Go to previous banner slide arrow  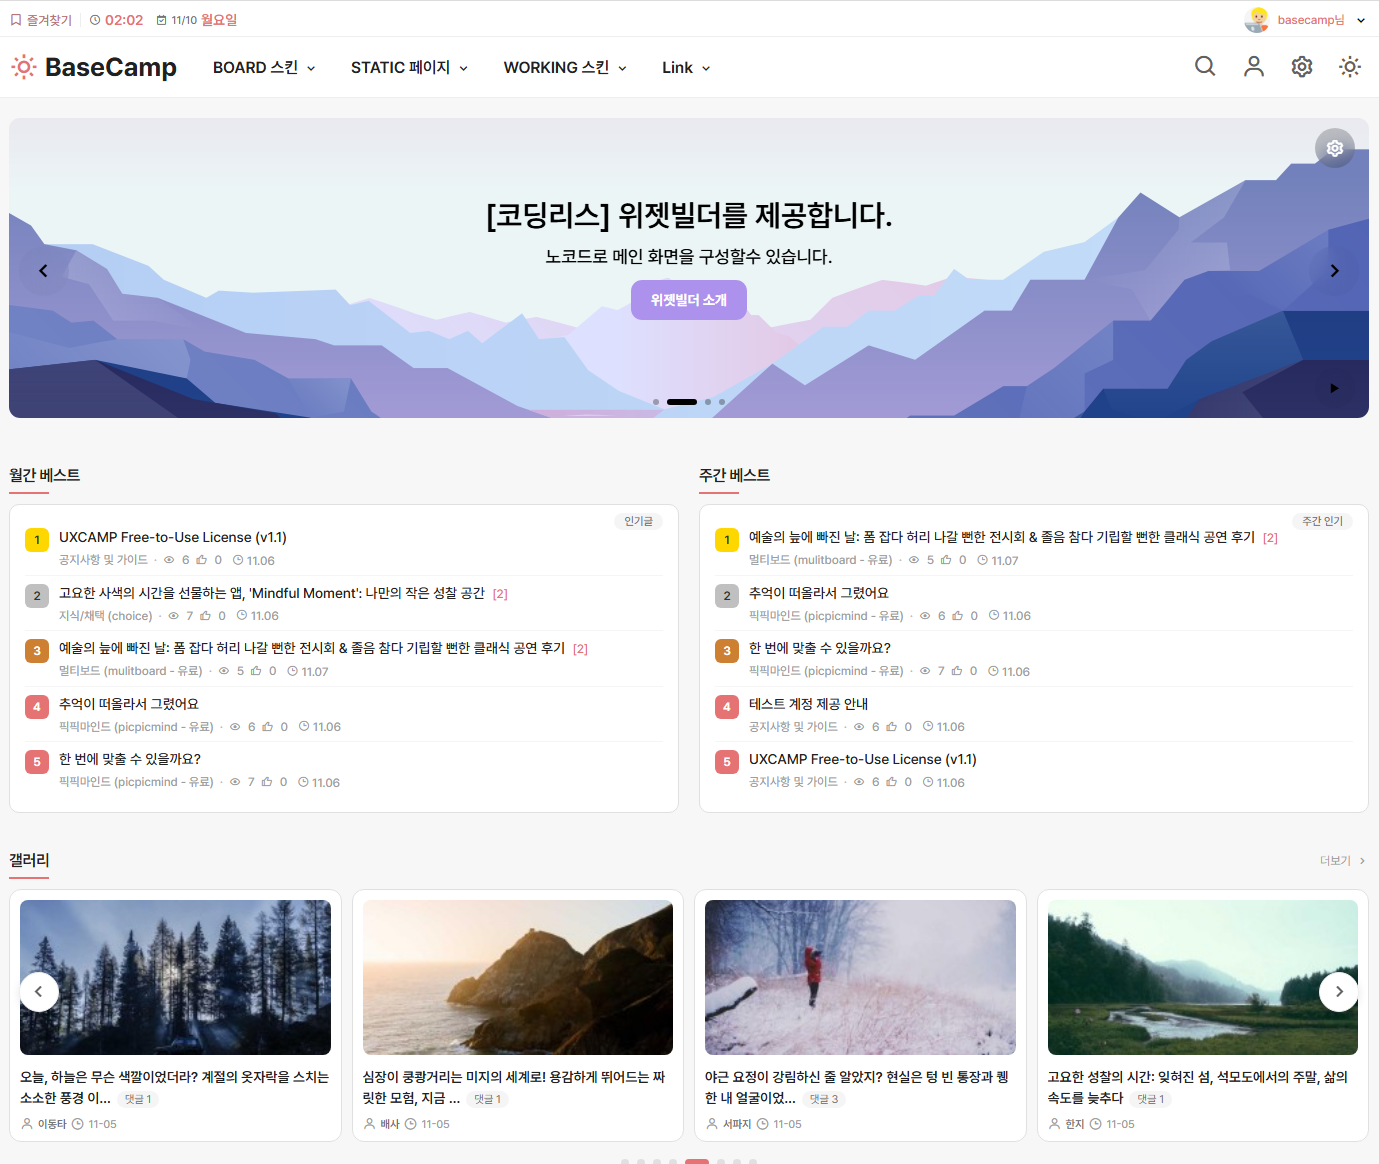[x=43, y=271]
